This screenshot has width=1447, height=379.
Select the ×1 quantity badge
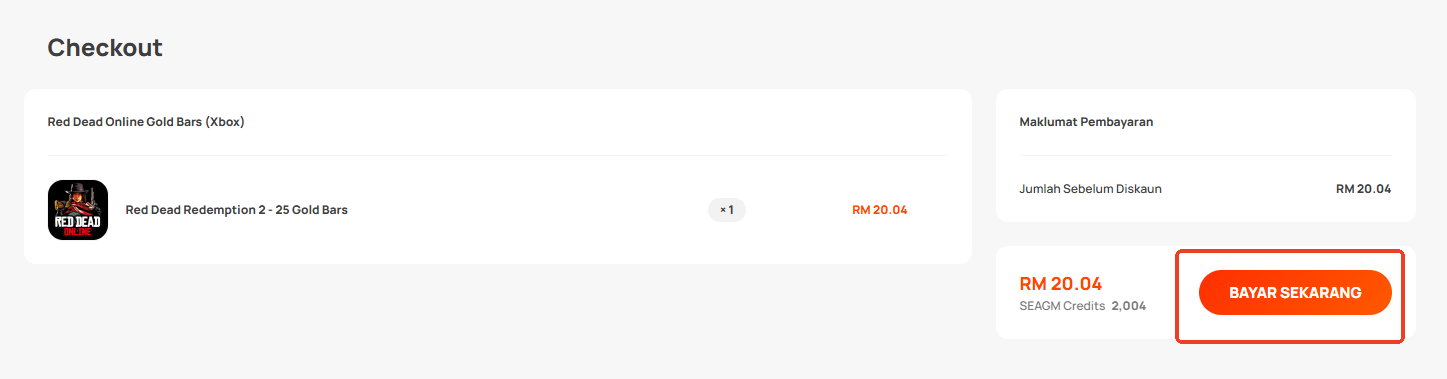(x=727, y=210)
